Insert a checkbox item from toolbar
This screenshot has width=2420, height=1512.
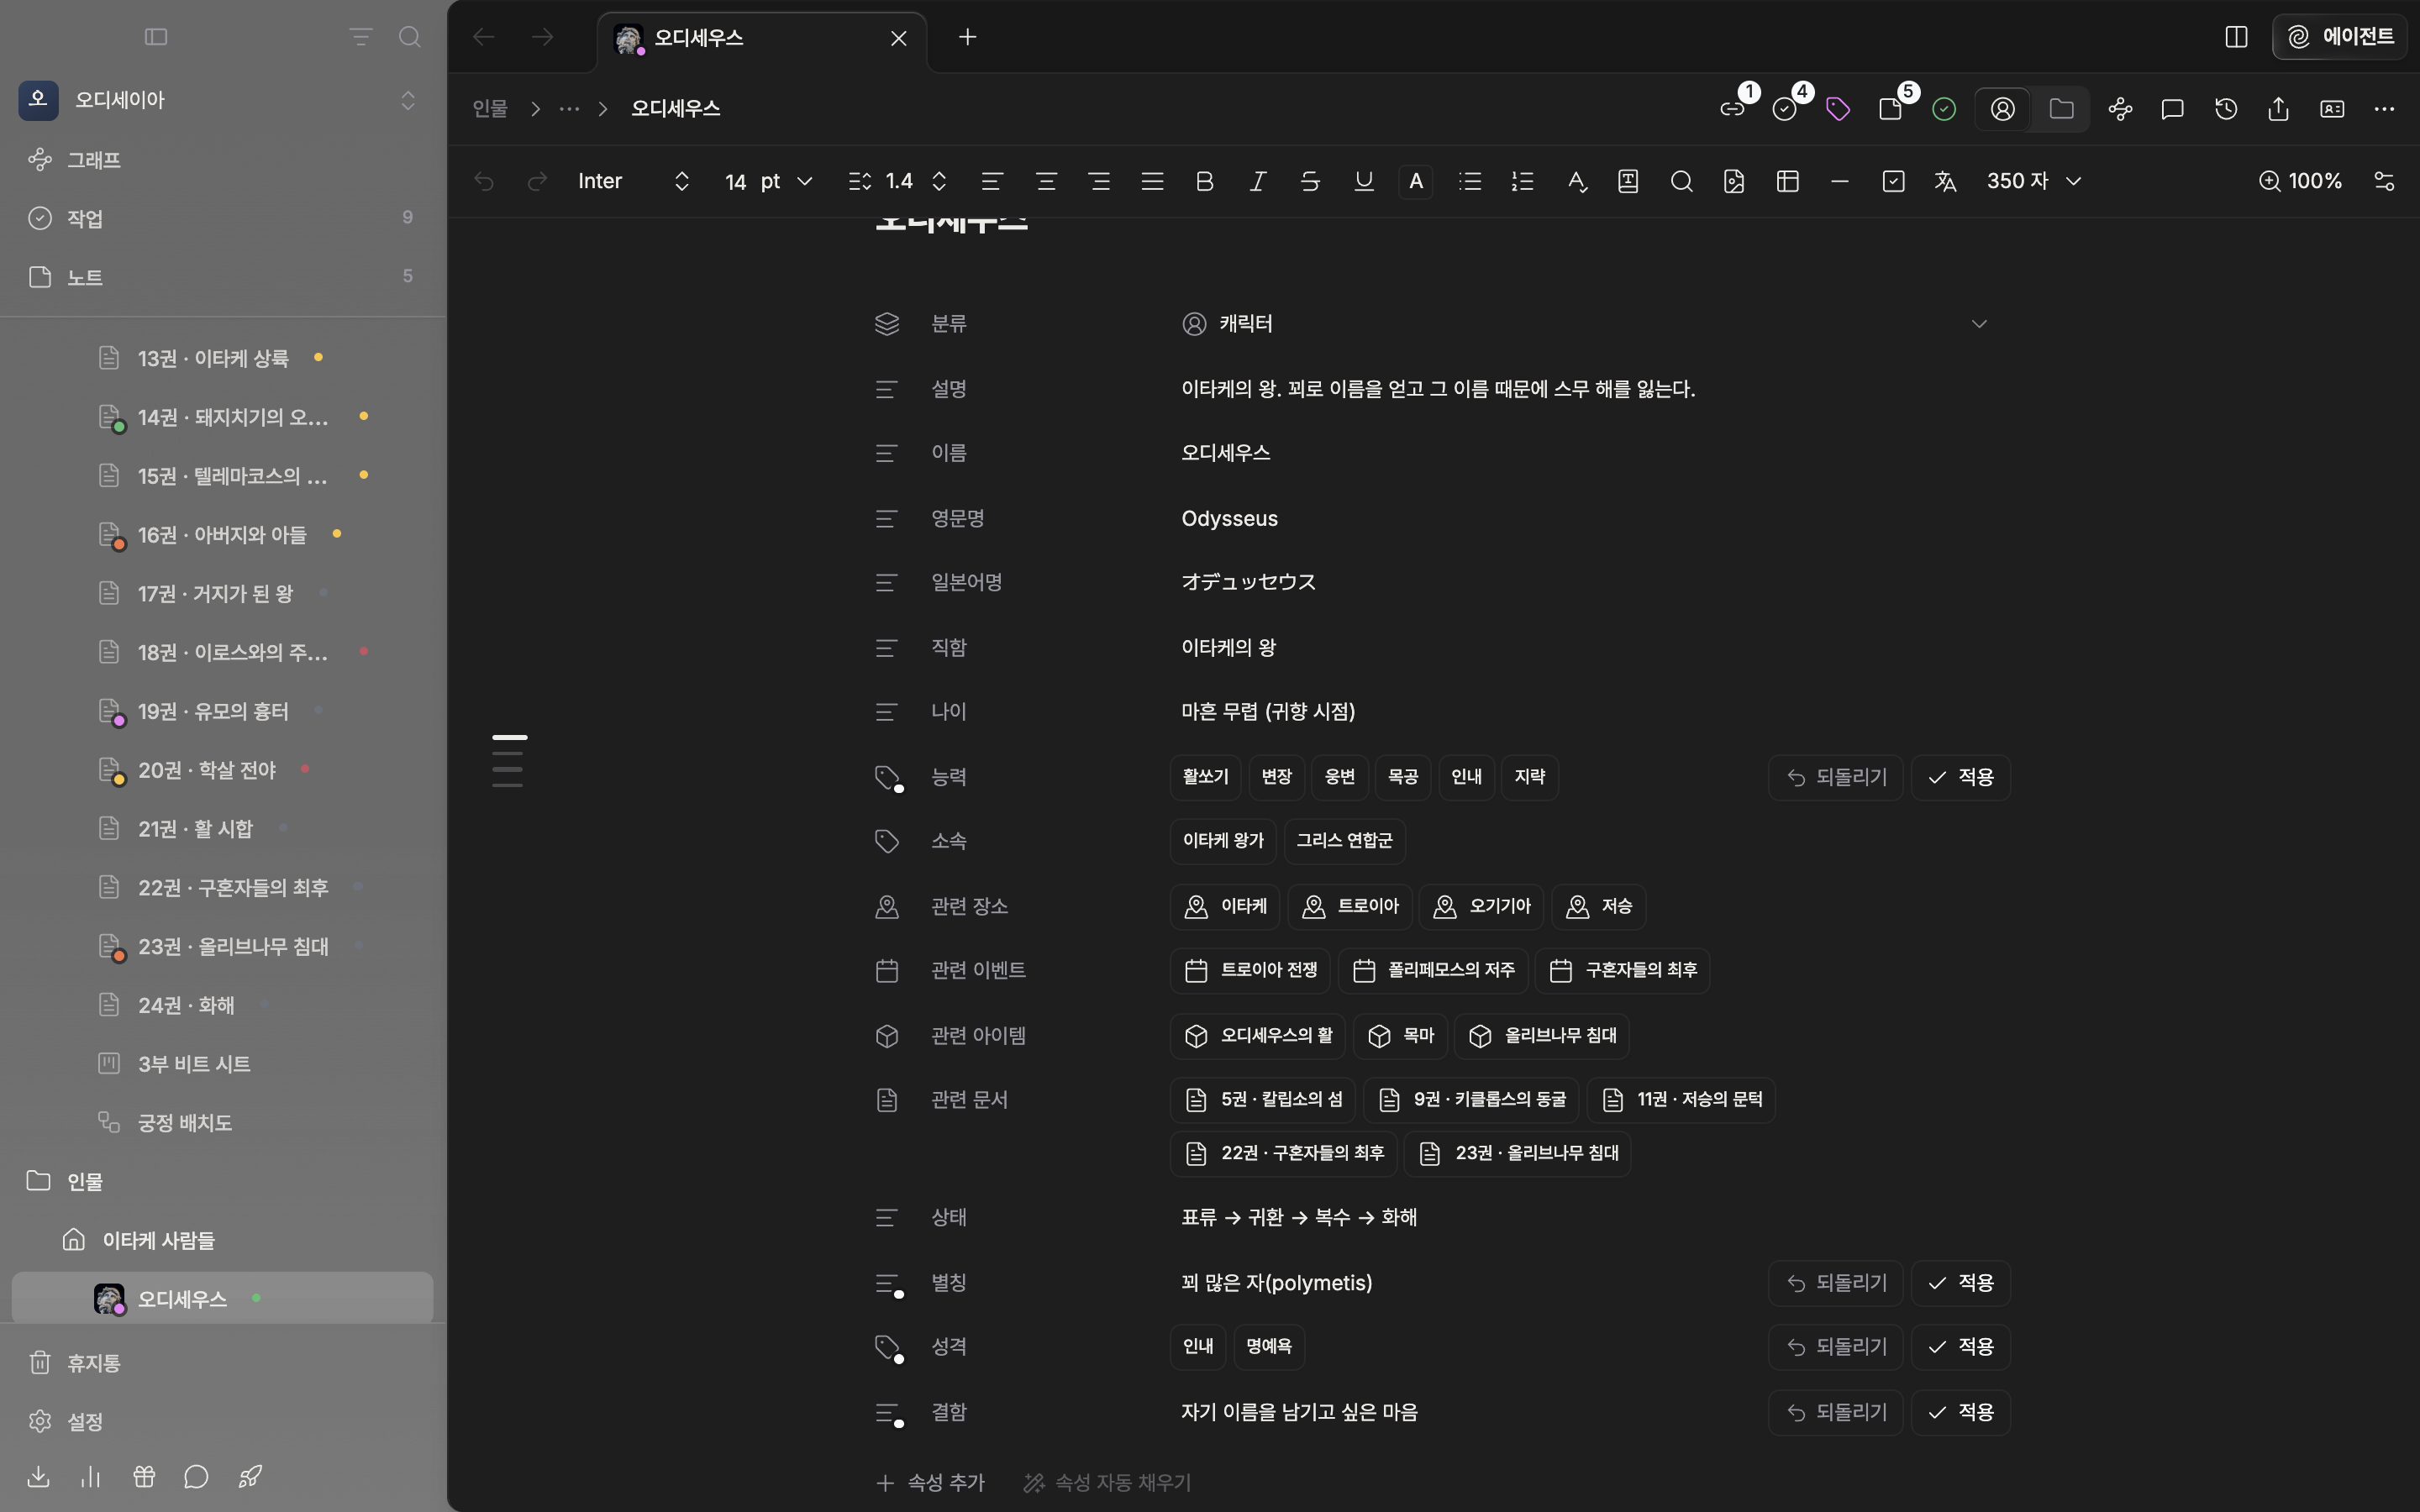1893,181
